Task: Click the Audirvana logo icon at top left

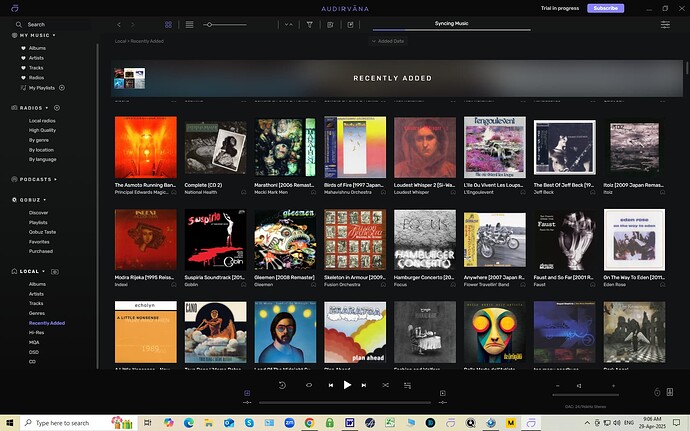Action: point(15,8)
